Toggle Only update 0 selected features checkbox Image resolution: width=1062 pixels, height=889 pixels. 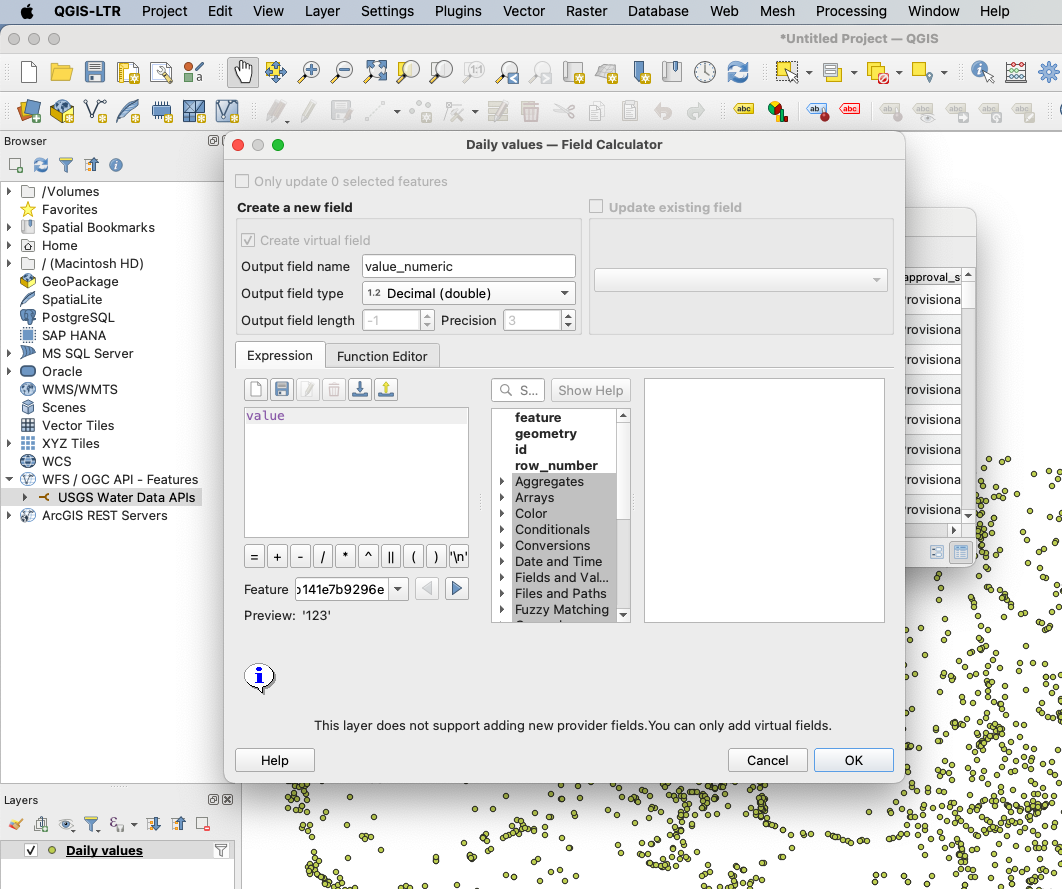click(x=242, y=181)
